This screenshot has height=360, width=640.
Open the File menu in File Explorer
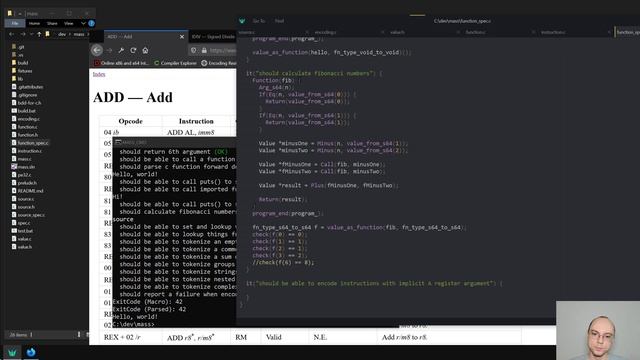pyautogui.click(x=15, y=23)
